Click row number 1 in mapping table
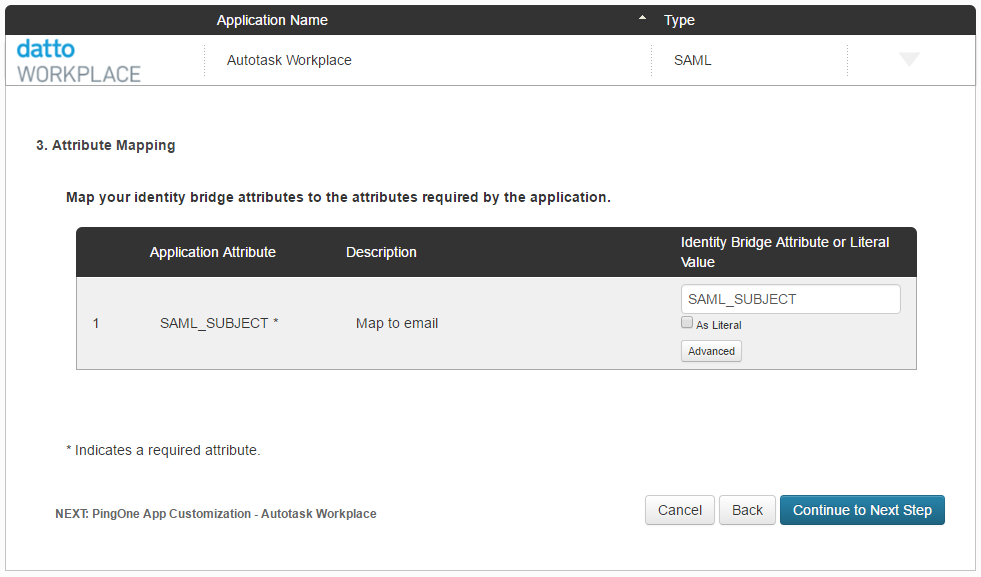981x577 pixels. 96,324
